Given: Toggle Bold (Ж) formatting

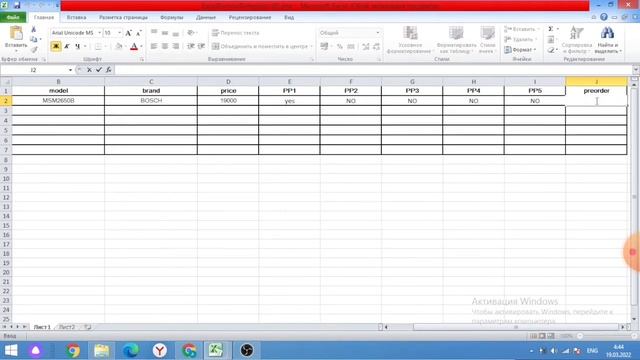Looking at the screenshot, I should click(56, 47).
